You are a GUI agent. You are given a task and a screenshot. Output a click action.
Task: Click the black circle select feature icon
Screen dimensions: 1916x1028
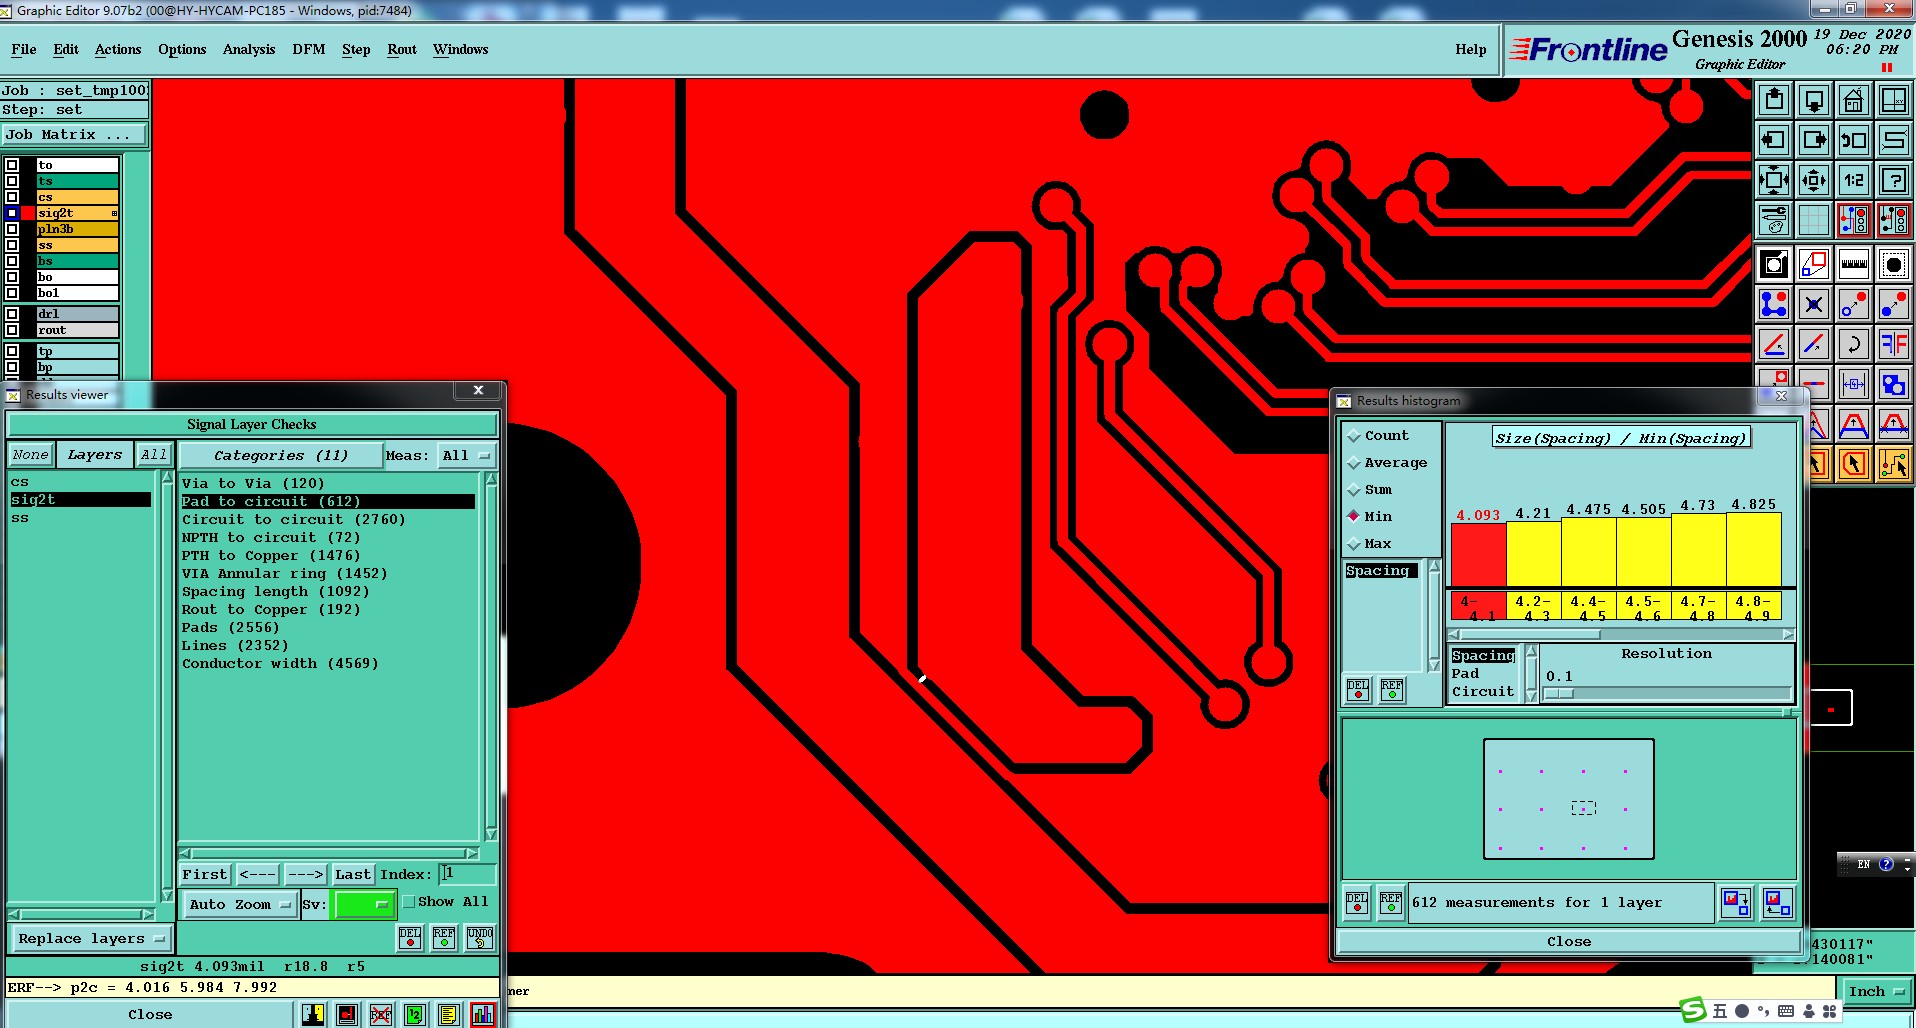click(1894, 265)
